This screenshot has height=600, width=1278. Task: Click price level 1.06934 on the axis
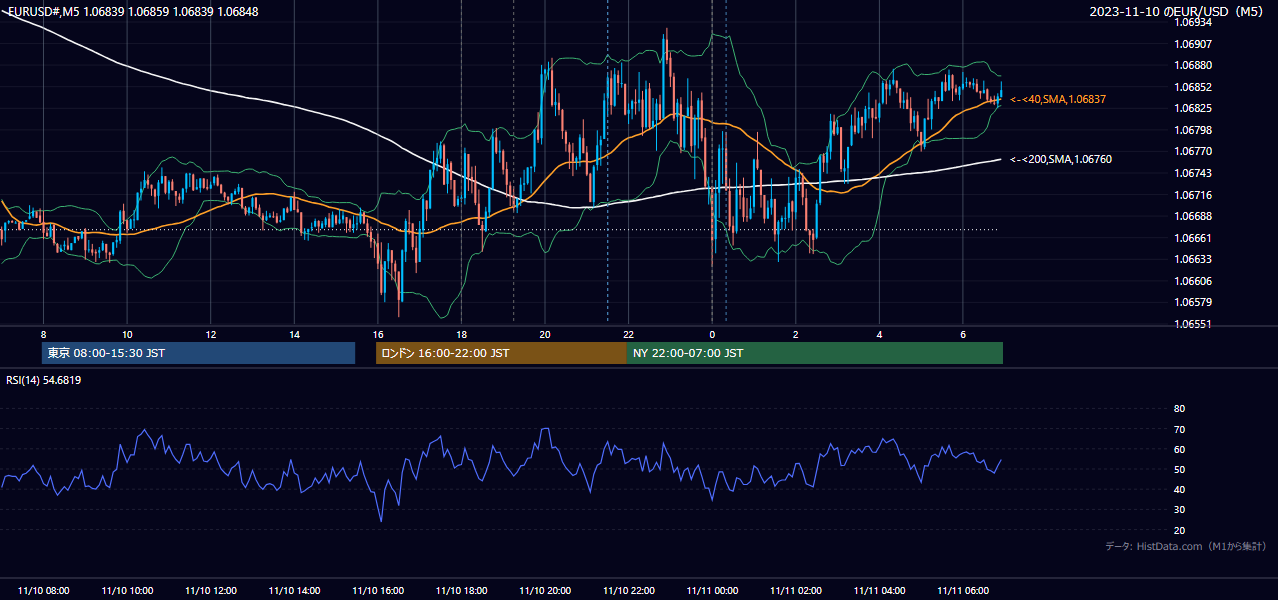1193,22
